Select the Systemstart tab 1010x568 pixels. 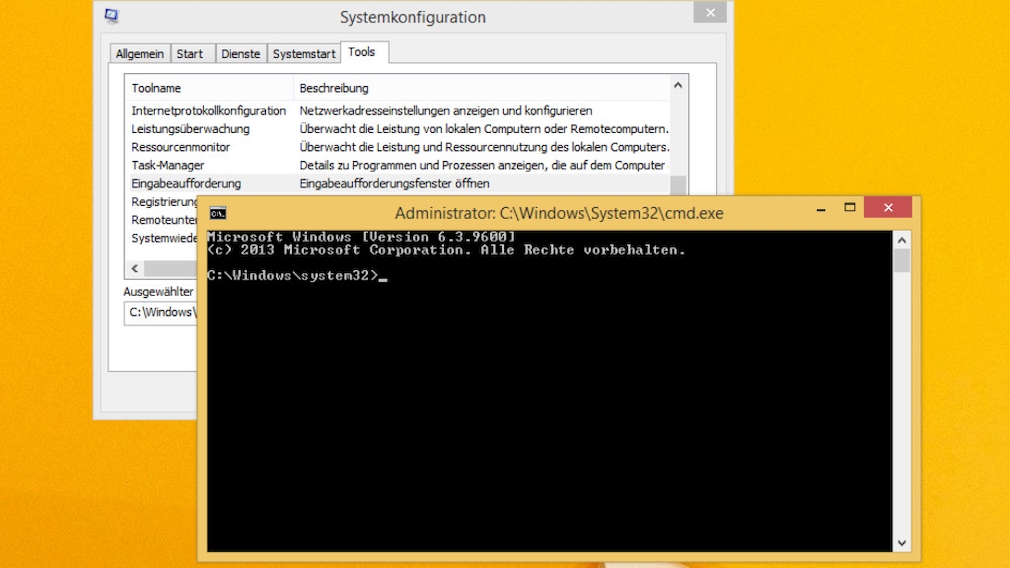coord(304,54)
